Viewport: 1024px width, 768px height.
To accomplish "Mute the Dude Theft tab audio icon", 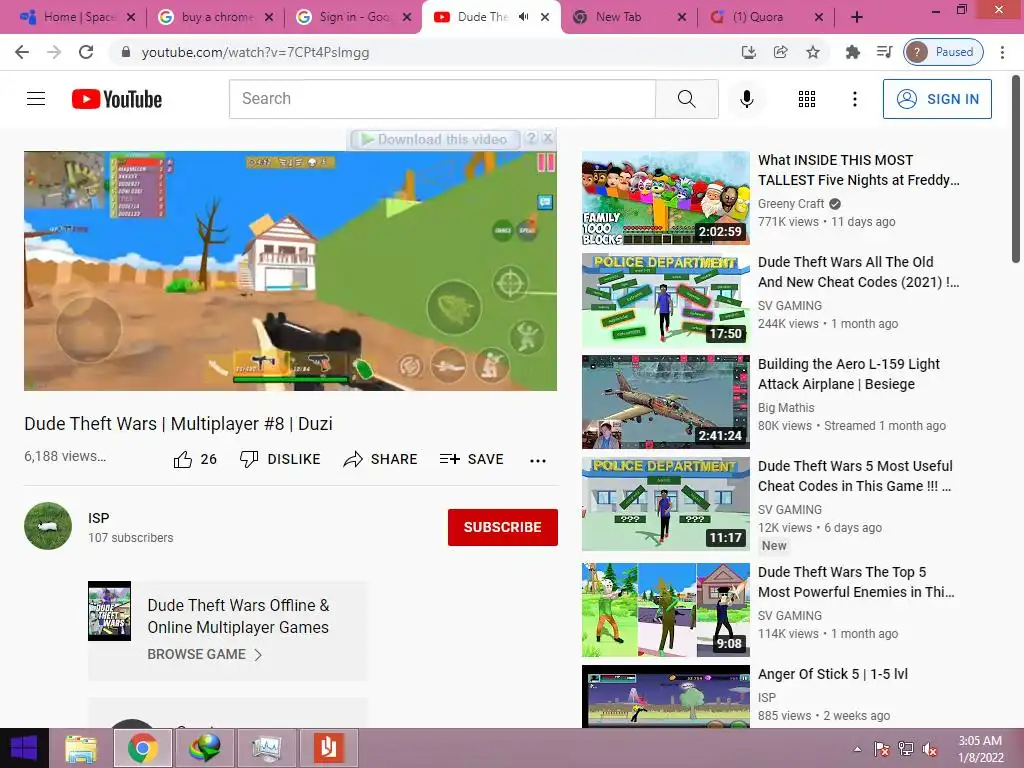I will point(523,17).
